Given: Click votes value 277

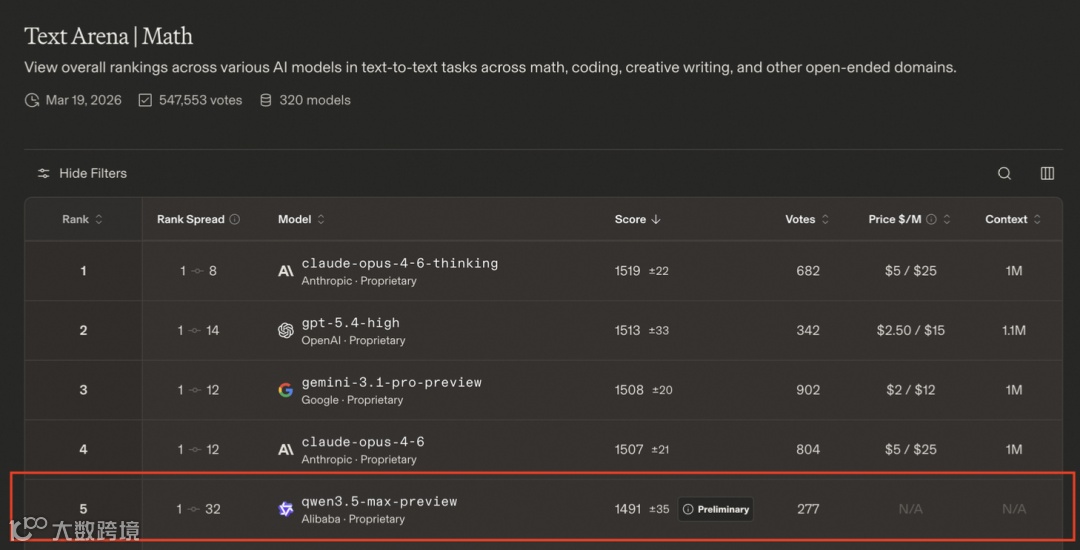Looking at the screenshot, I should point(808,509).
